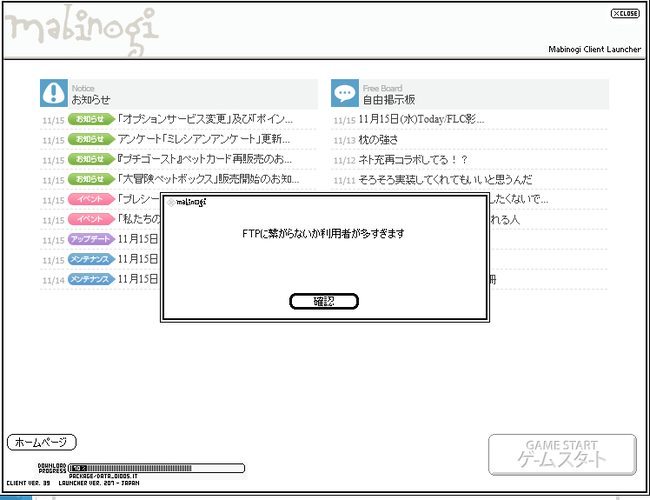650x500 pixels.
Task: Close the launcher with the CLOSE button
Action: click(x=625, y=14)
